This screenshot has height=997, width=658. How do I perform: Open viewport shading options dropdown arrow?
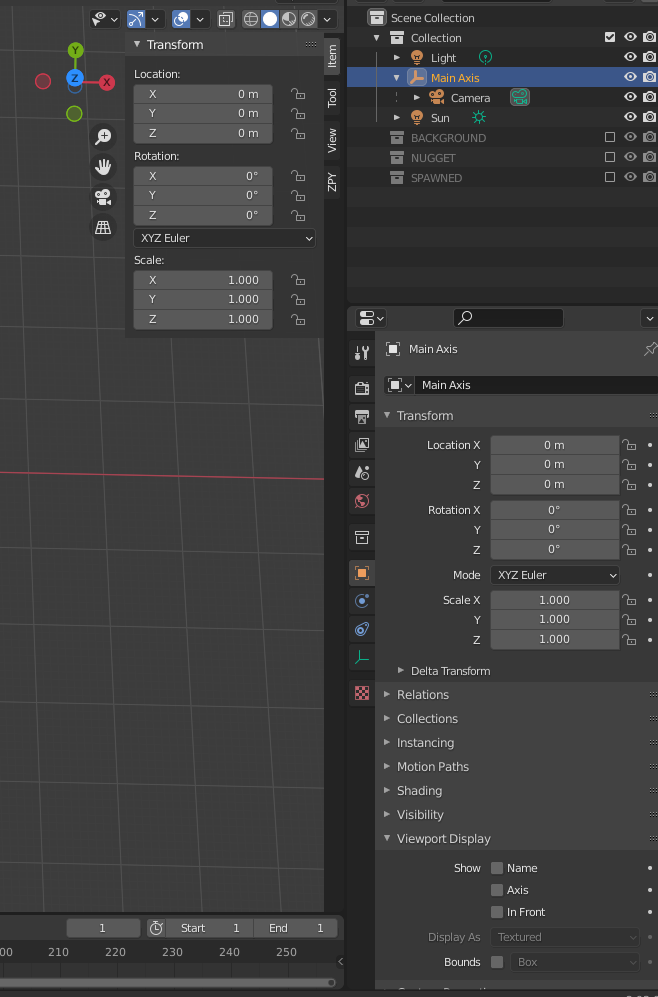coord(327,19)
